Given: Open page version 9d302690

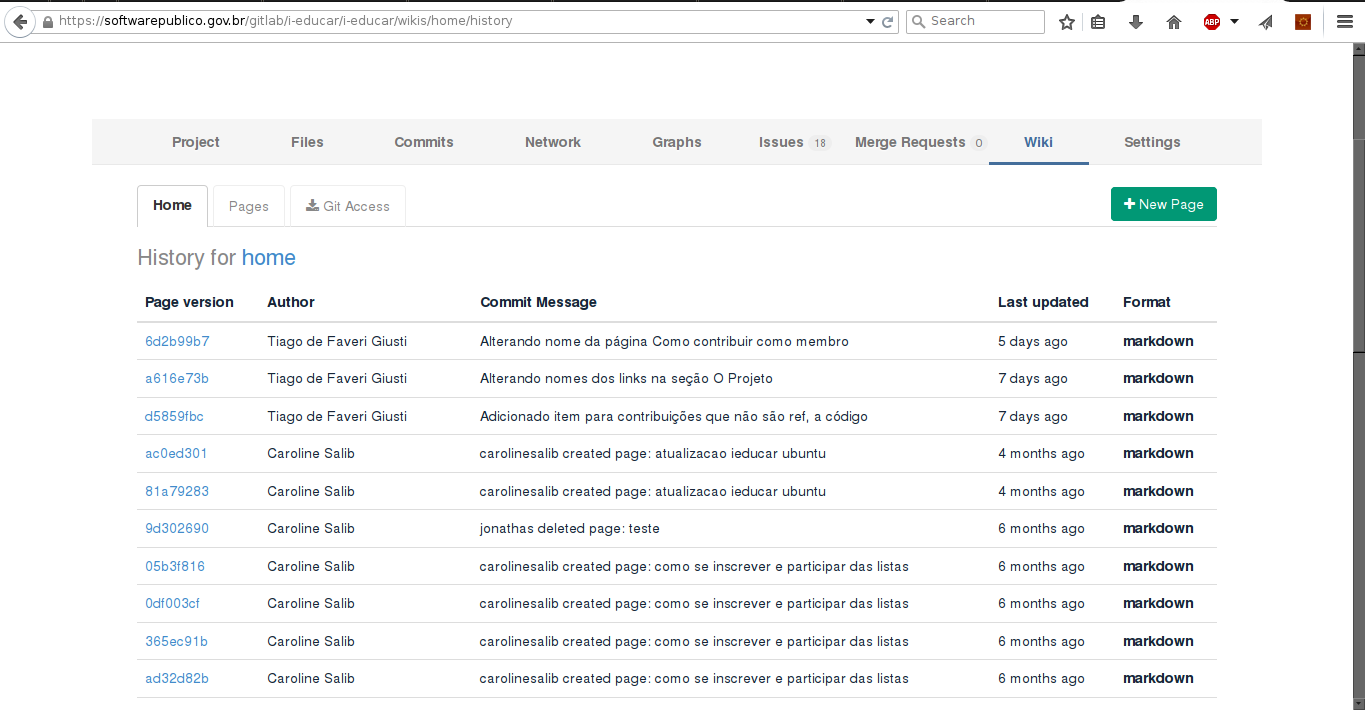Looking at the screenshot, I should 177,528.
